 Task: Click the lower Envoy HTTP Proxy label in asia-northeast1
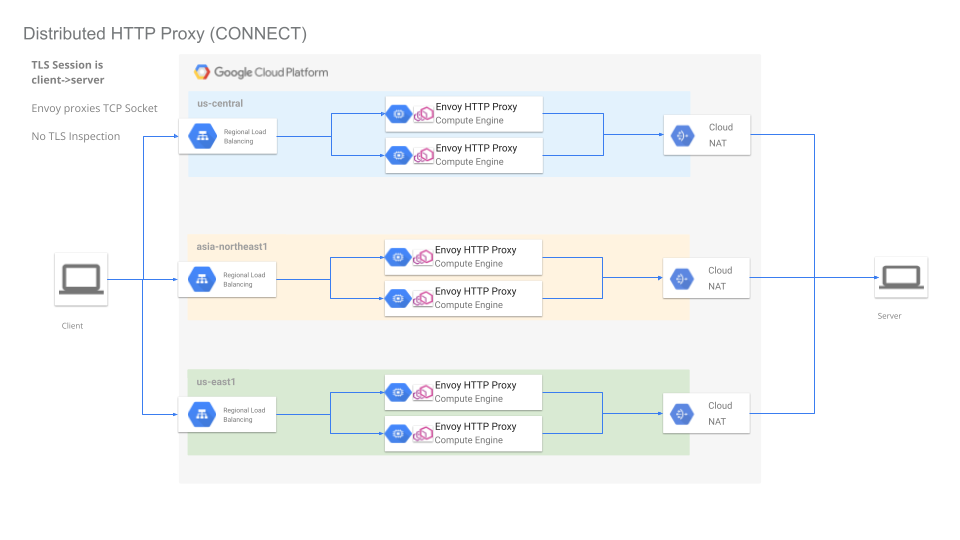[x=476, y=291]
